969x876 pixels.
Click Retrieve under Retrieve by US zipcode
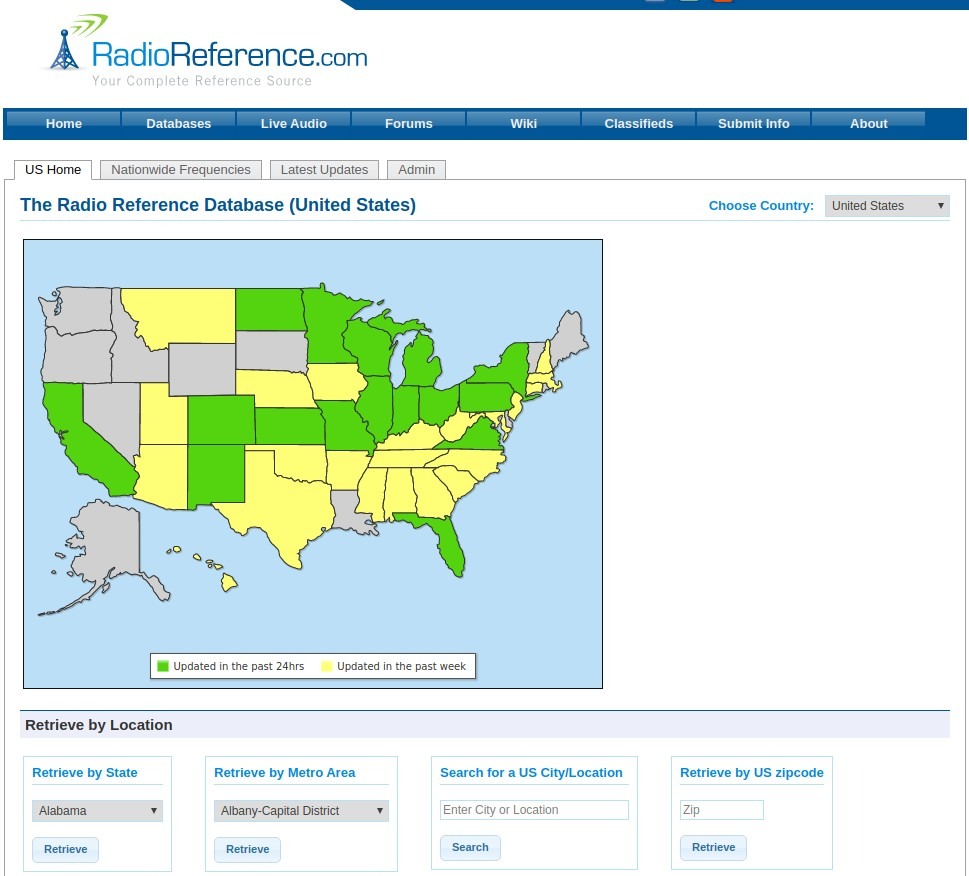pyautogui.click(x=713, y=847)
